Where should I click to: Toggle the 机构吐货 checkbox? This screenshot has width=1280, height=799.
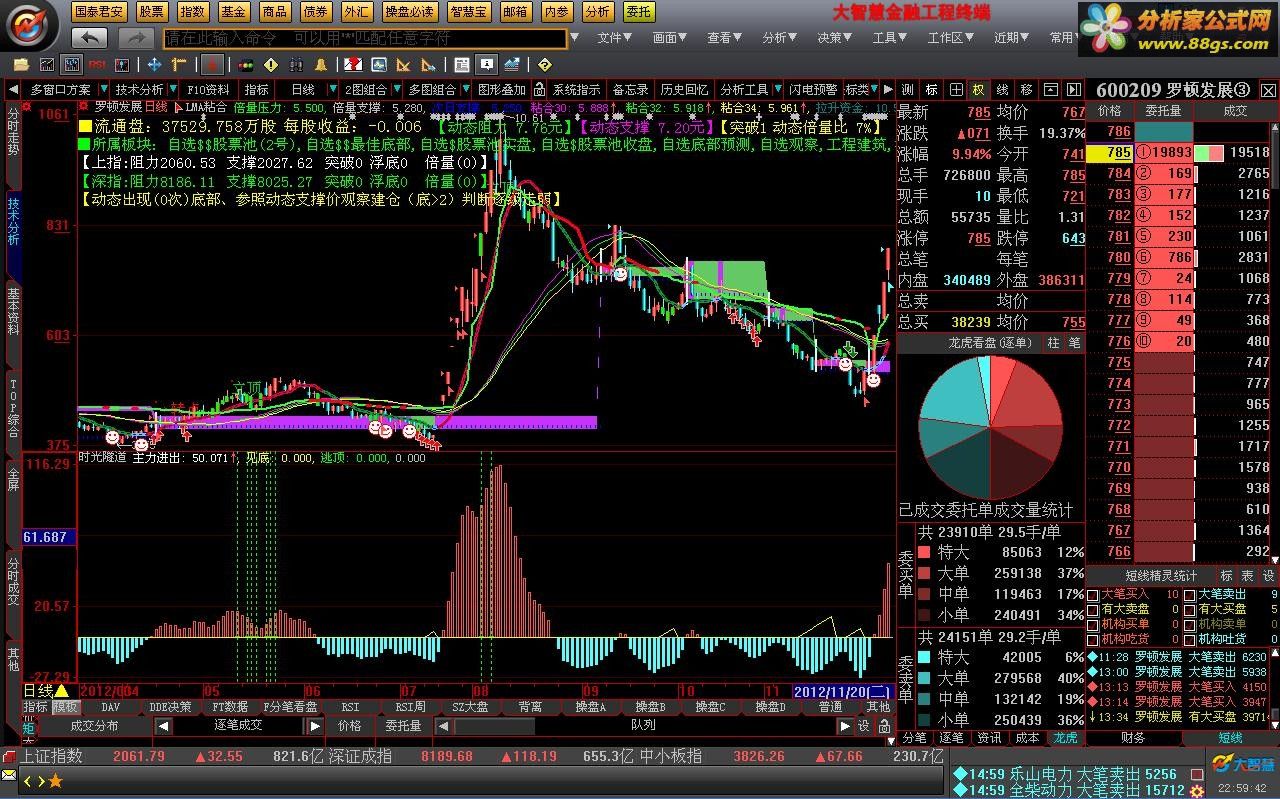coord(1189,639)
